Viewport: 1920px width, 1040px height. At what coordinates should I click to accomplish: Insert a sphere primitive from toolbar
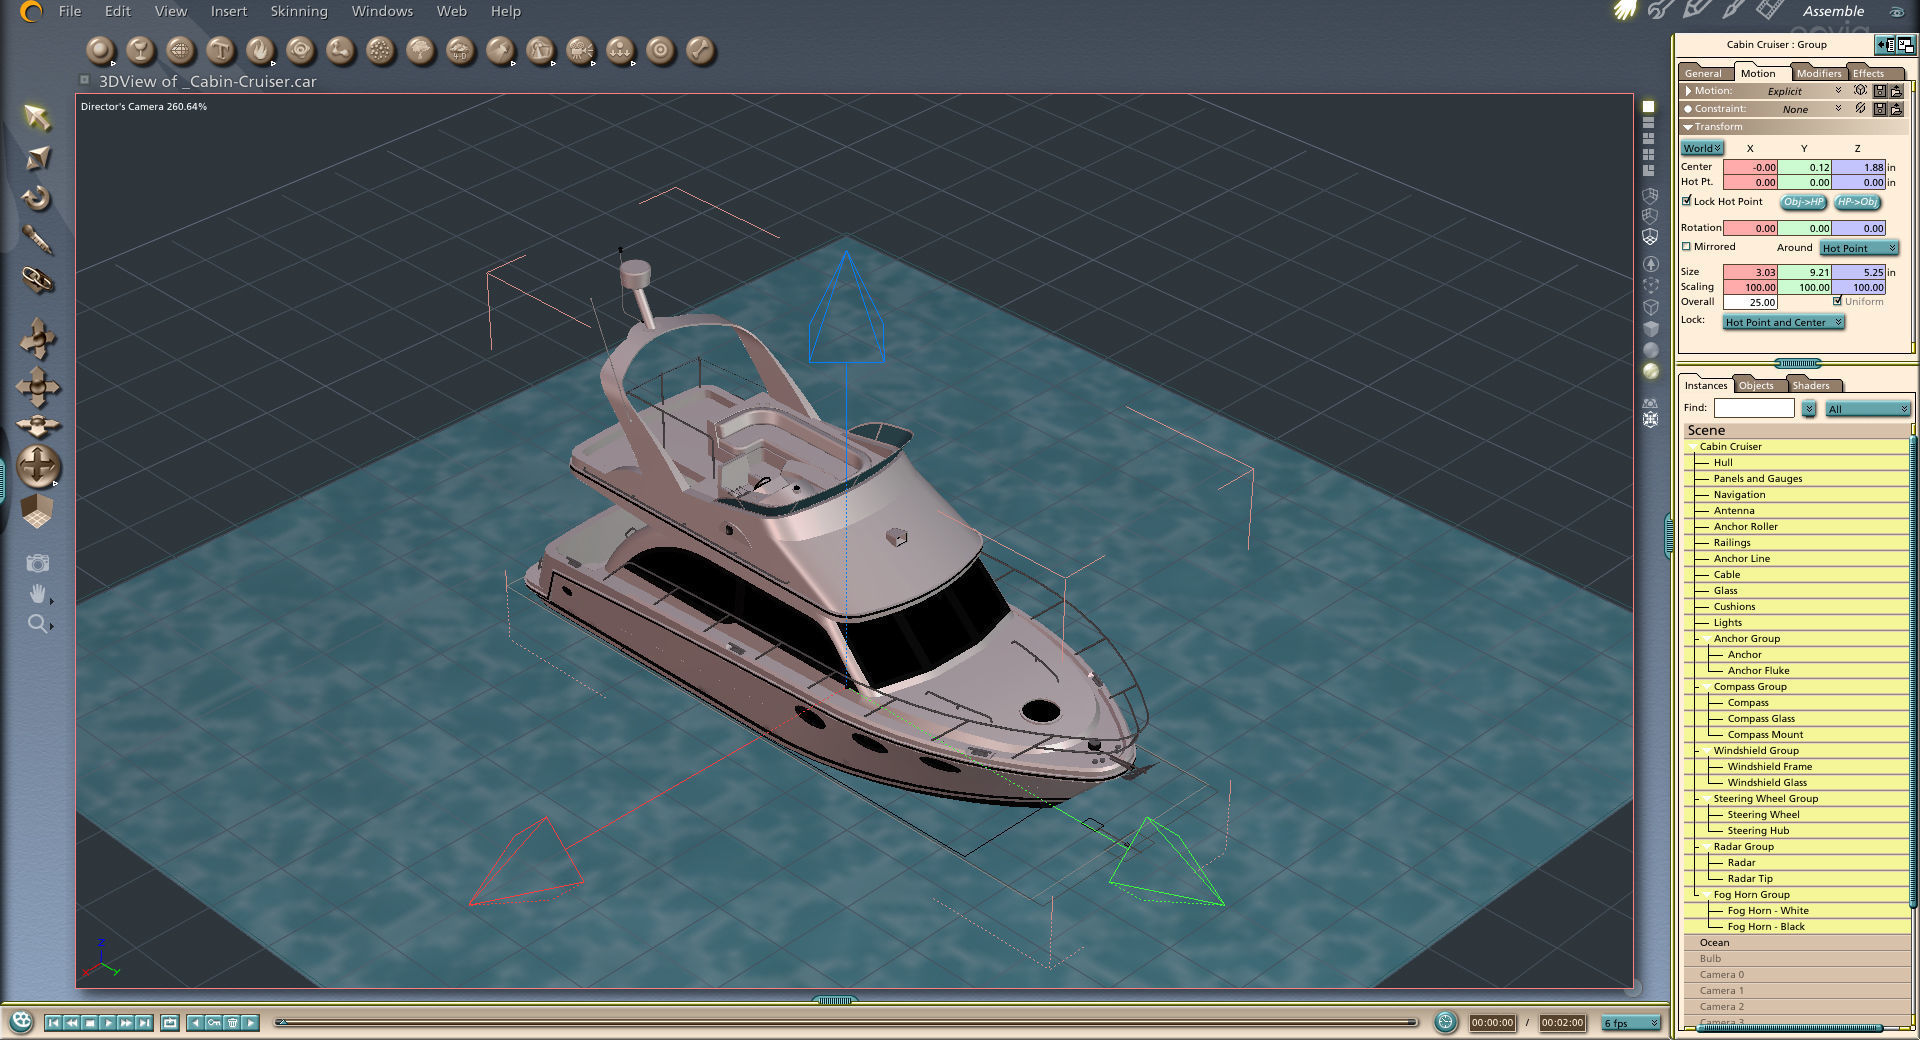pos(100,50)
